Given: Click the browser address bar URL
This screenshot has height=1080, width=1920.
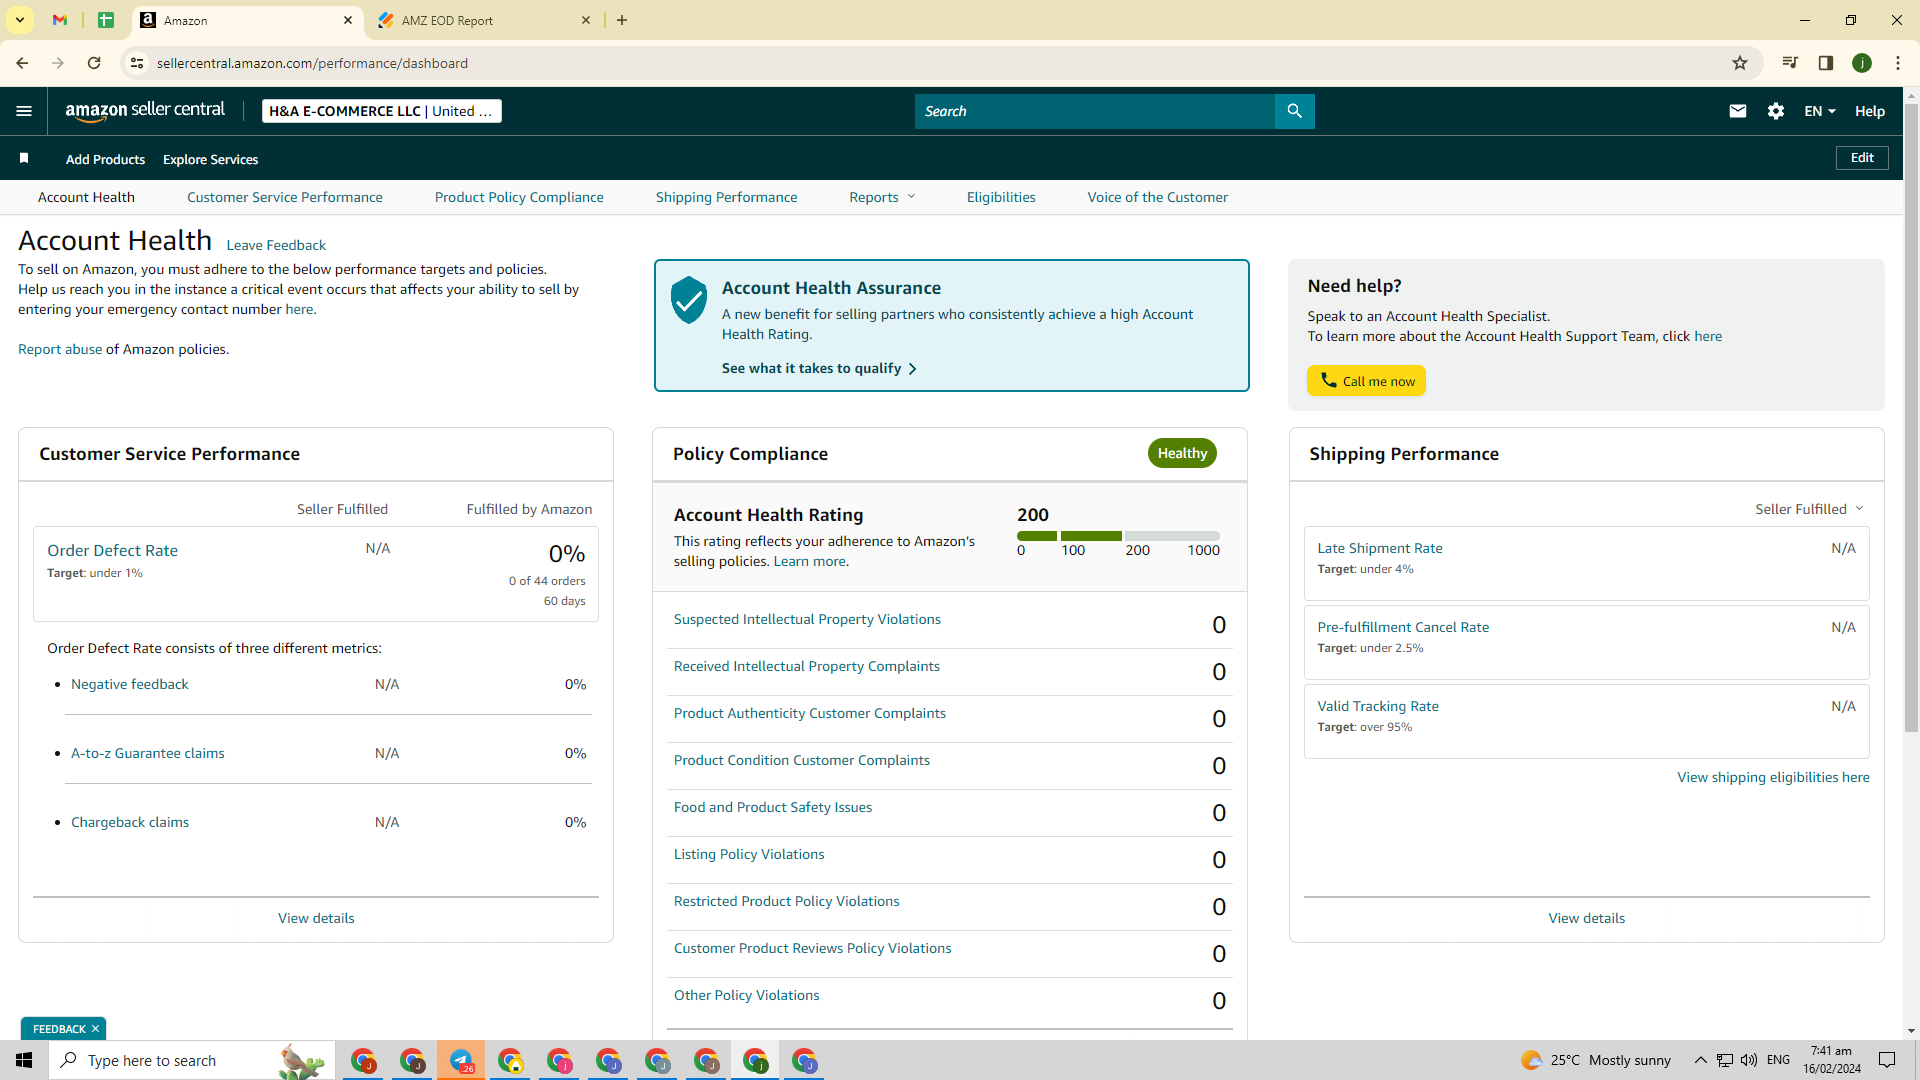Looking at the screenshot, I should 312,63.
